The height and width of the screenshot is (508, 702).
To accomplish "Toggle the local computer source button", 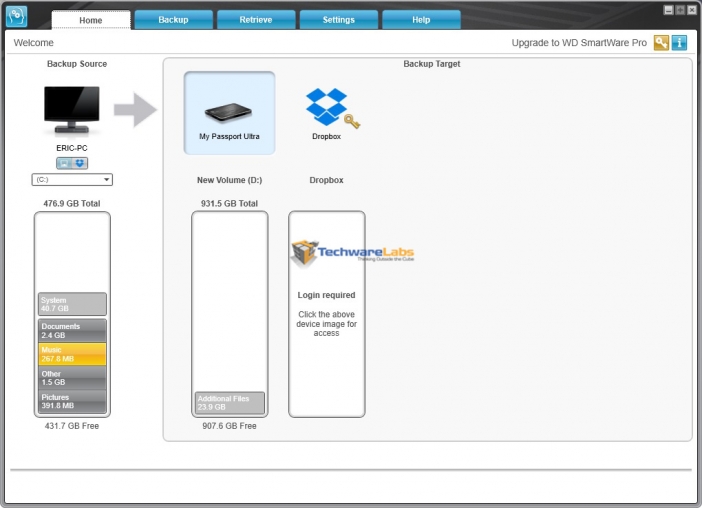I will tap(64, 163).
